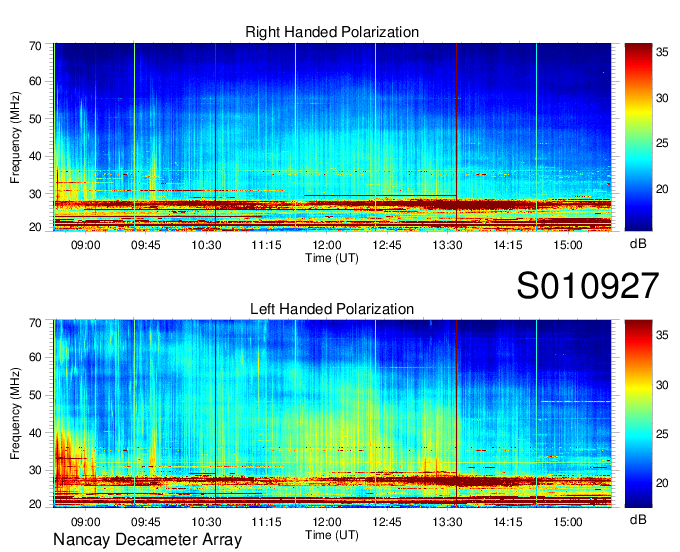The image size is (680, 552).
Task: Click 11:15 tick under Left Handed plot
Action: click(x=266, y=522)
